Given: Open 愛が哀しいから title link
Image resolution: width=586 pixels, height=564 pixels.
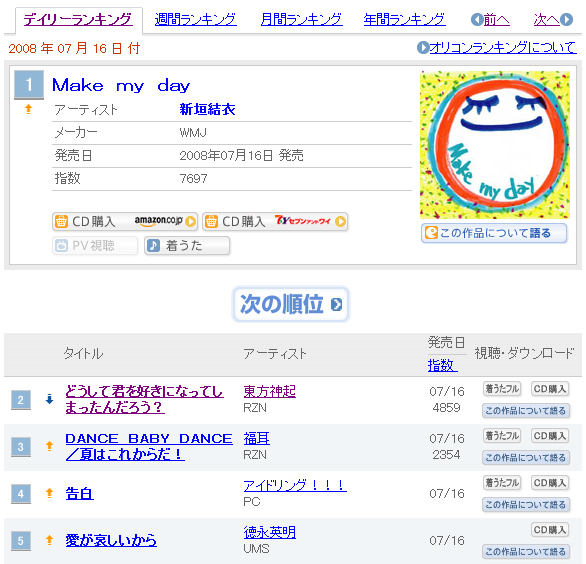Looking at the screenshot, I should pos(111,540).
